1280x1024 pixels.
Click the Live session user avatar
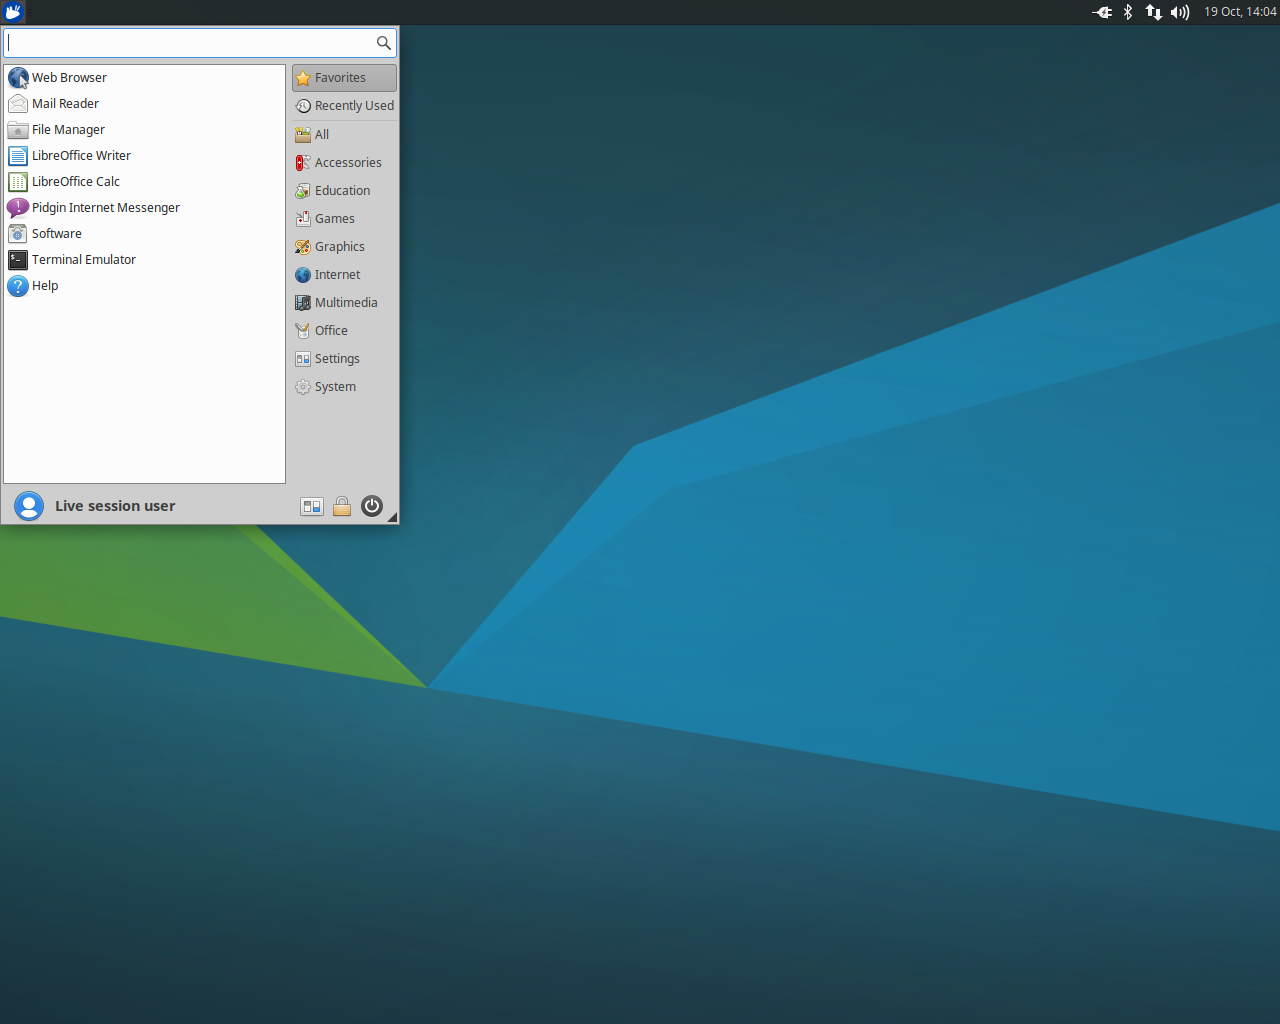click(29, 506)
